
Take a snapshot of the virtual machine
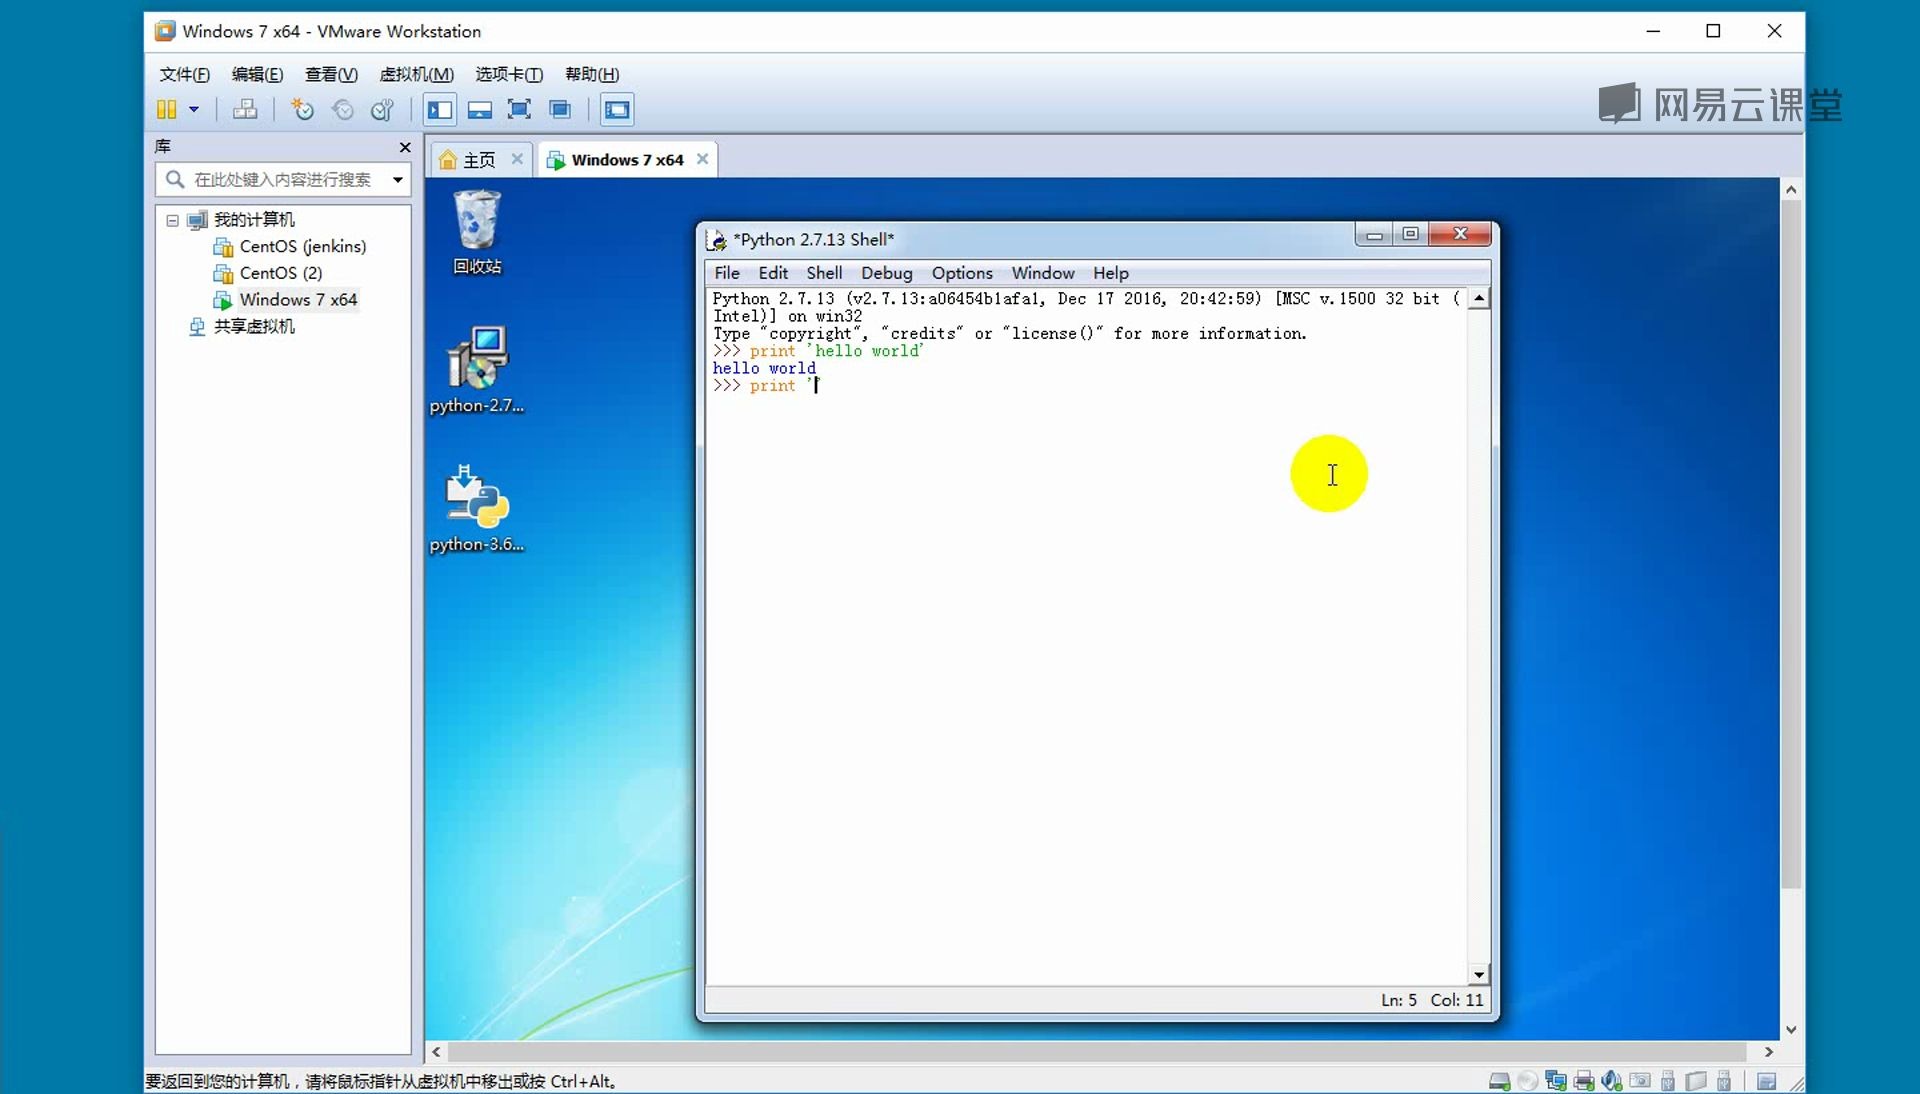302,109
